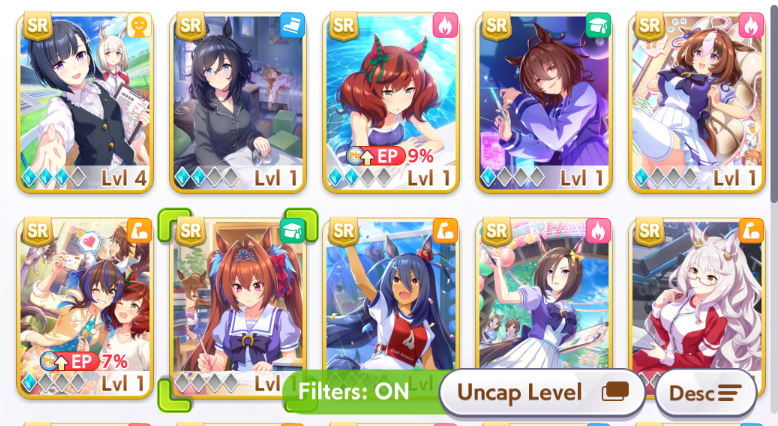The image size is (778, 426).
Task: Select the blue-haired girl raising arm card
Action: tap(391, 298)
